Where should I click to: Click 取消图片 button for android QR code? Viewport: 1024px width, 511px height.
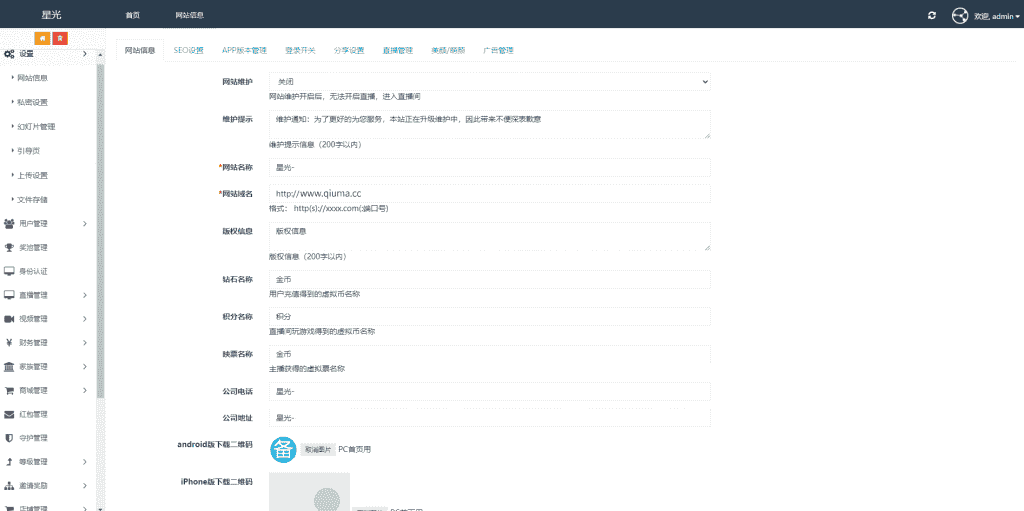[x=318, y=450]
